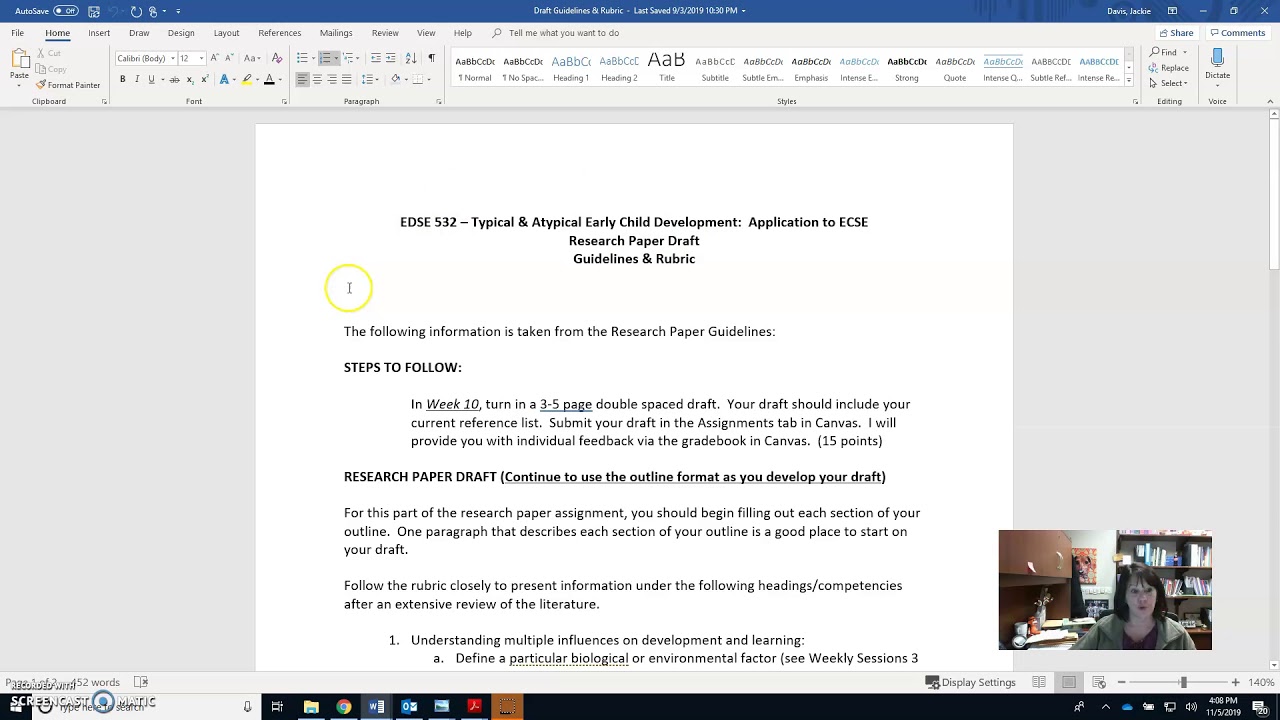Open the Comments pane

coord(1237,33)
